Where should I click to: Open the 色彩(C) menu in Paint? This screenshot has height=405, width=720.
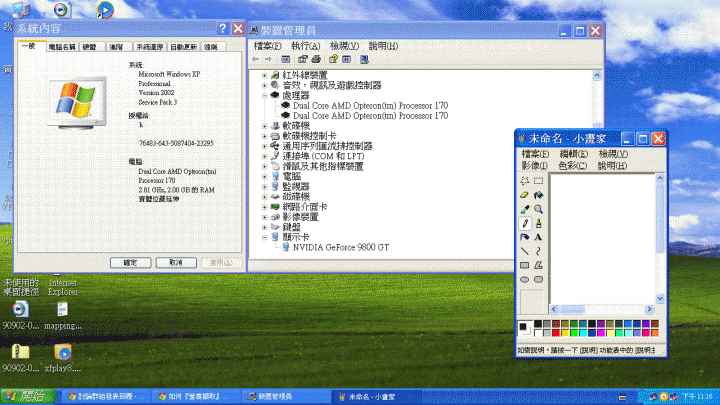tap(573, 166)
